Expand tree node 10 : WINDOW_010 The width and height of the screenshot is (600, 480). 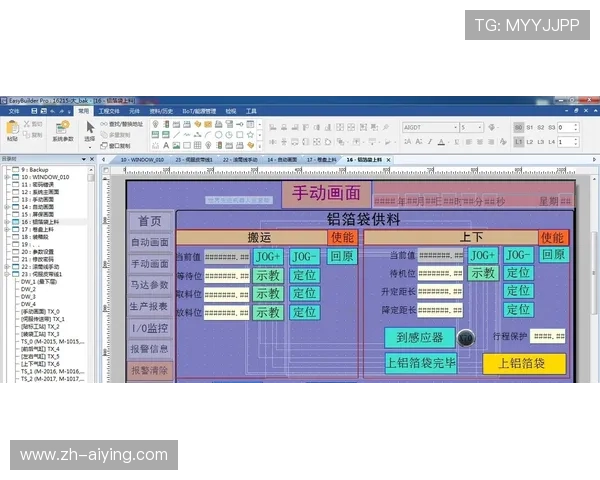[x=7, y=177]
